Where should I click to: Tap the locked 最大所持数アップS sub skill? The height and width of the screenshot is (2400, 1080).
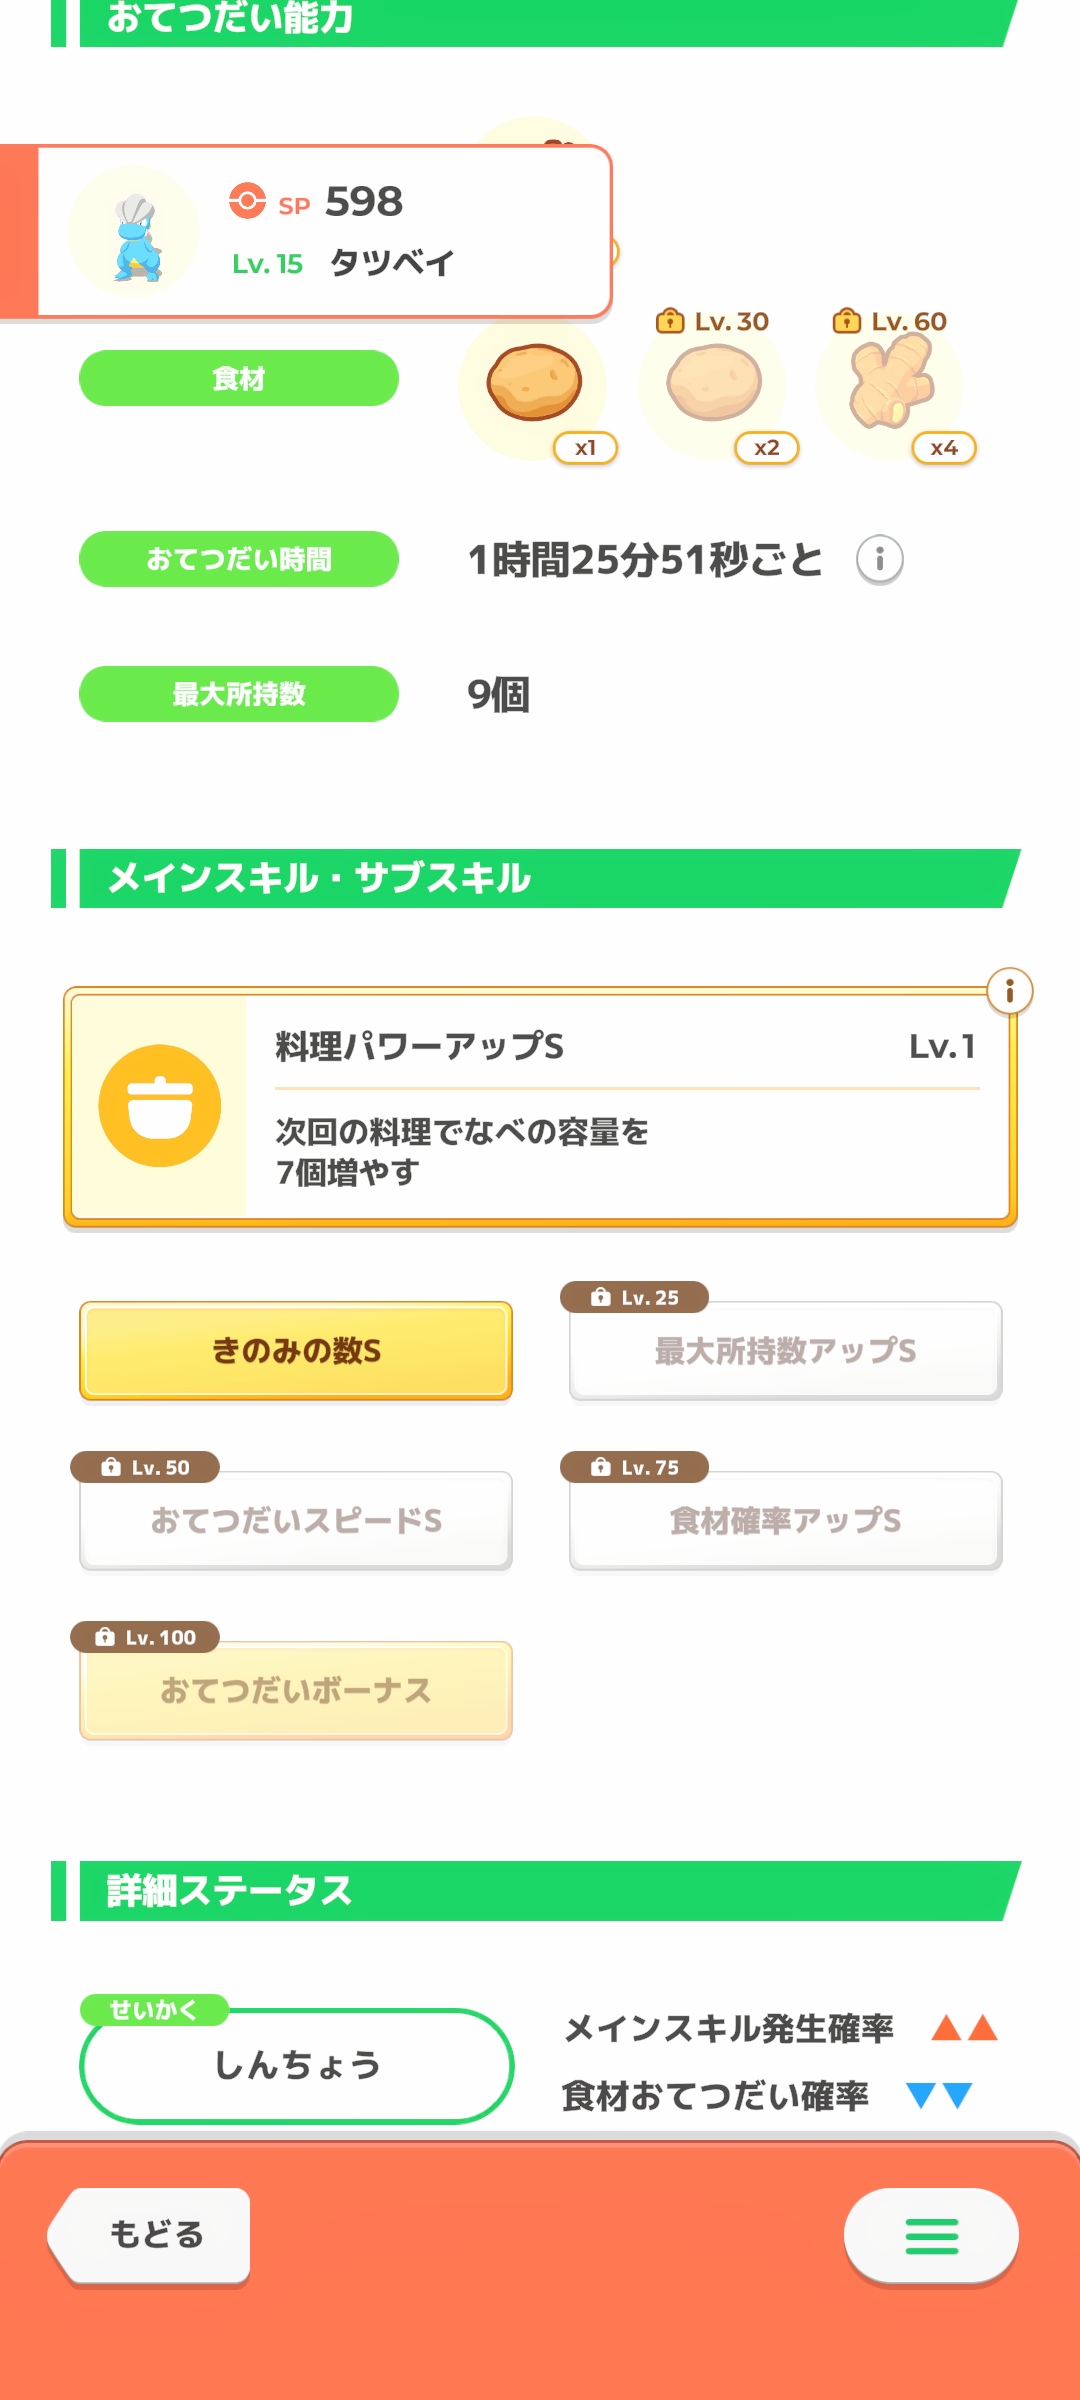(785, 1351)
